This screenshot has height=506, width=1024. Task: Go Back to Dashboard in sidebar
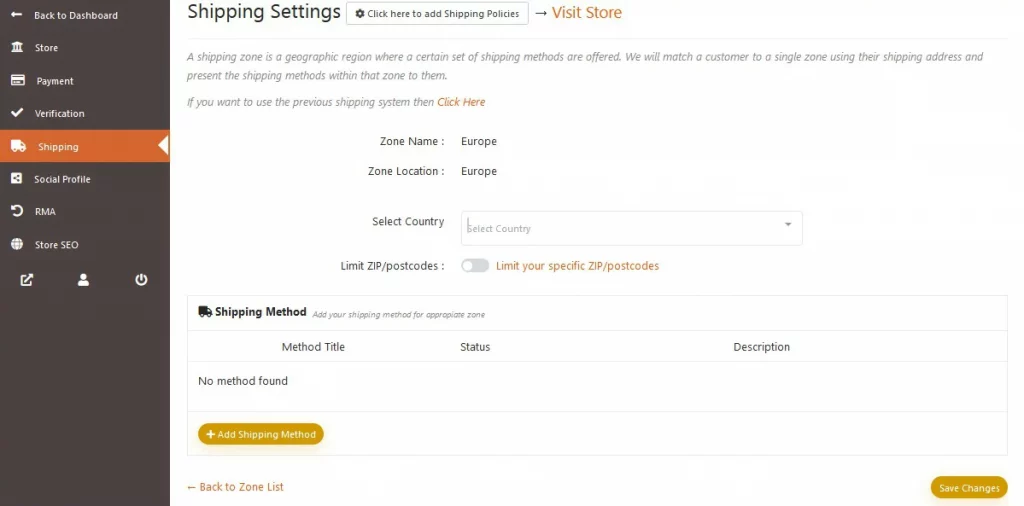pyautogui.click(x=76, y=15)
